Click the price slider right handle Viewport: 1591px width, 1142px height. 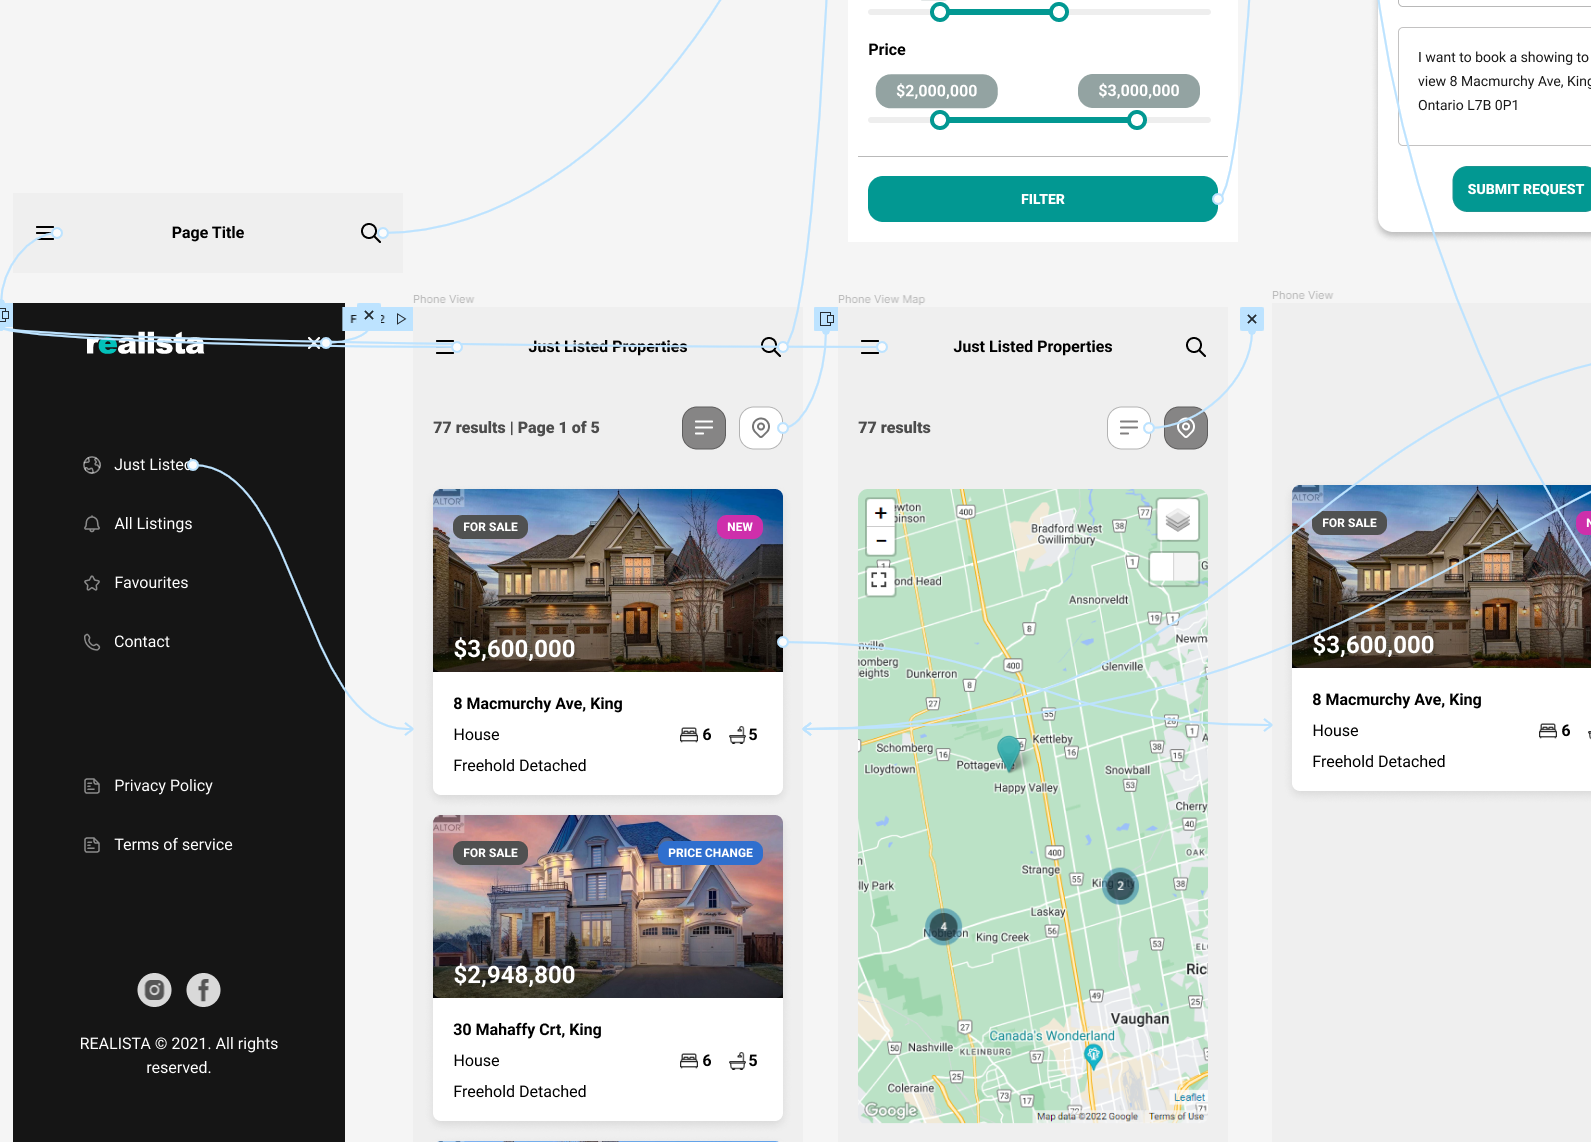(1137, 121)
